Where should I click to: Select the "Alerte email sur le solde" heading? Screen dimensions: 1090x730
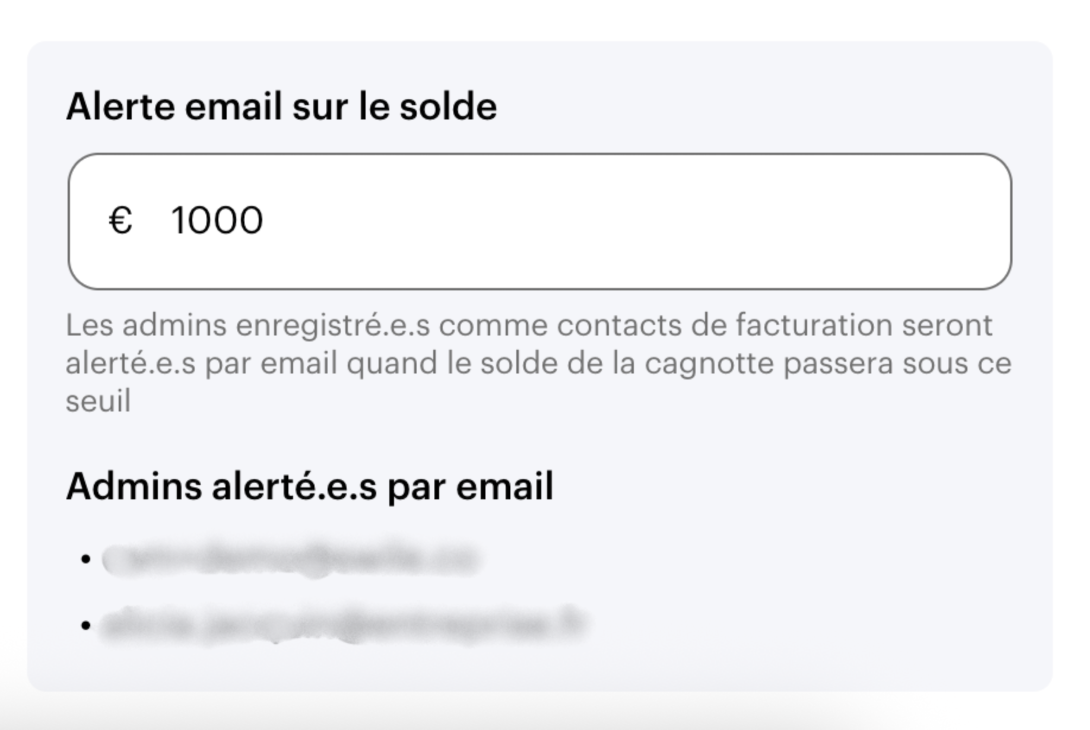click(281, 106)
